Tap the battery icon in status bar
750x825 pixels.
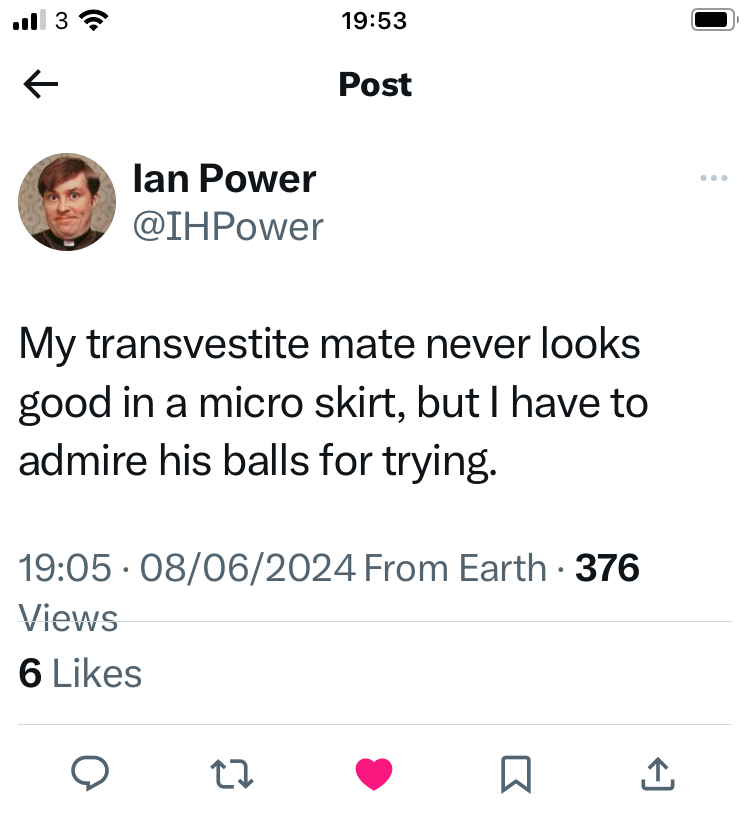pyautogui.click(x=712, y=20)
